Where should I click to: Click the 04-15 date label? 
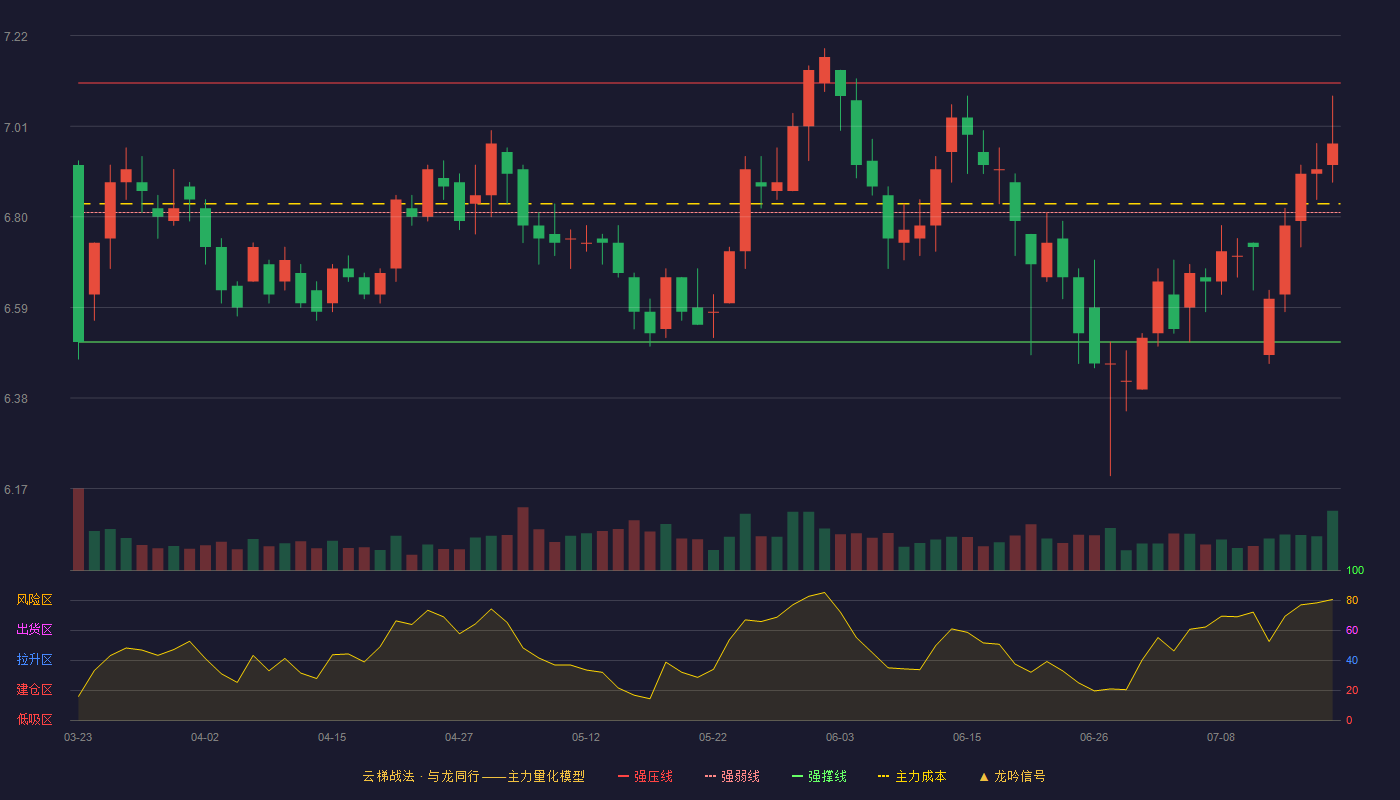click(x=332, y=737)
